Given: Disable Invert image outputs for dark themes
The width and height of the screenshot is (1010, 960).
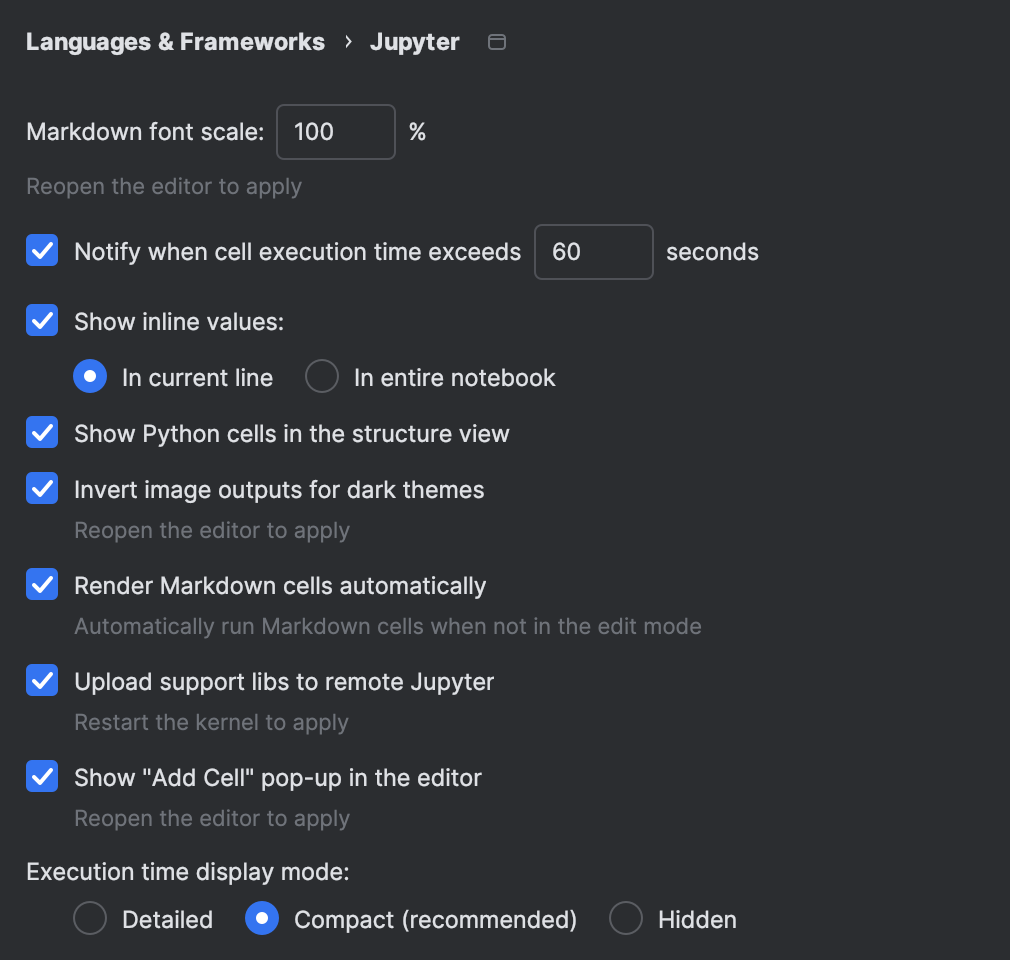Looking at the screenshot, I should coord(42,490).
